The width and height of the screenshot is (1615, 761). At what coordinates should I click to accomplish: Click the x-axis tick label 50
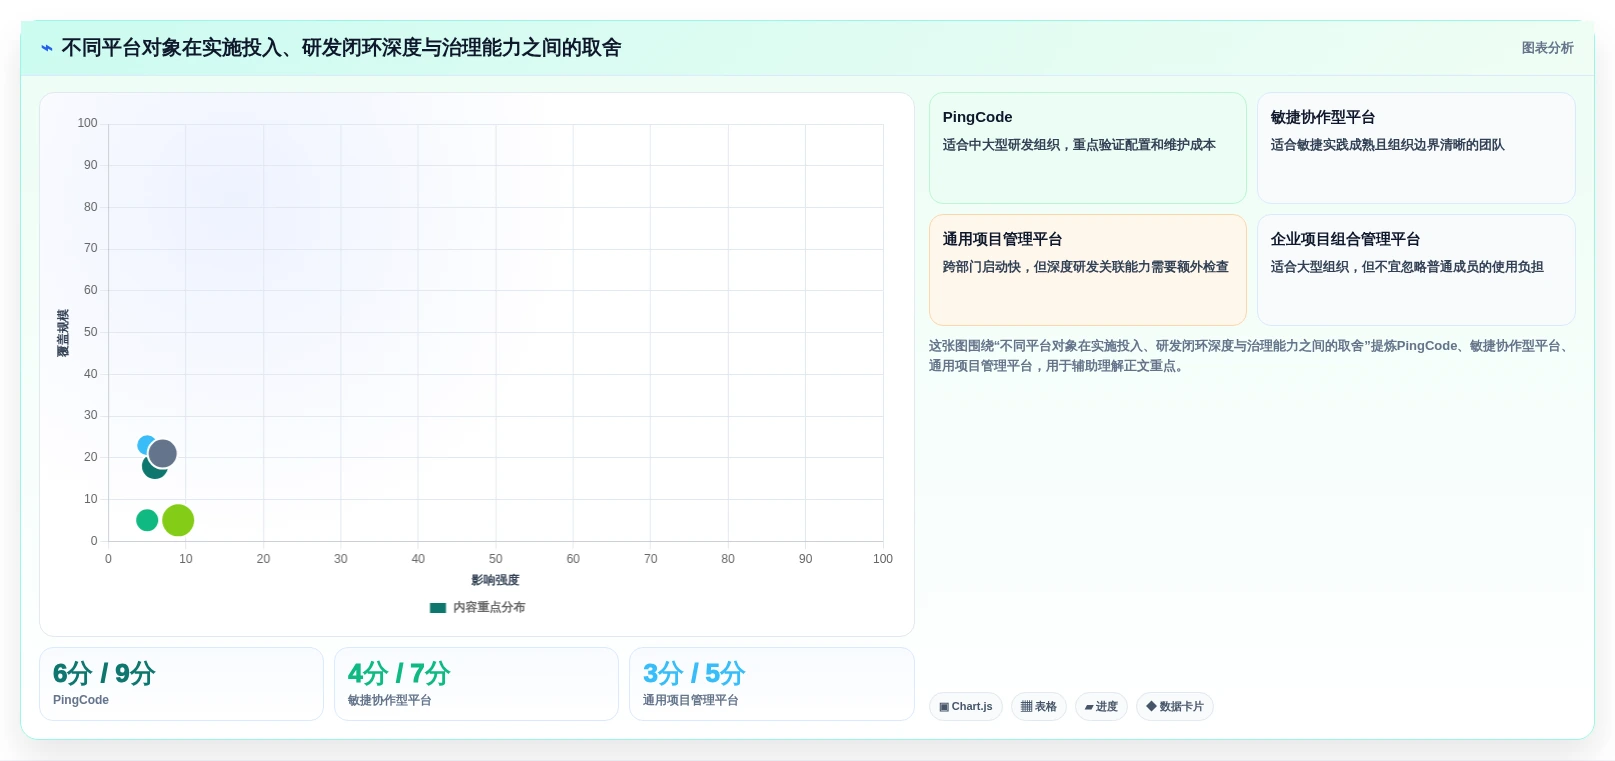(x=496, y=559)
